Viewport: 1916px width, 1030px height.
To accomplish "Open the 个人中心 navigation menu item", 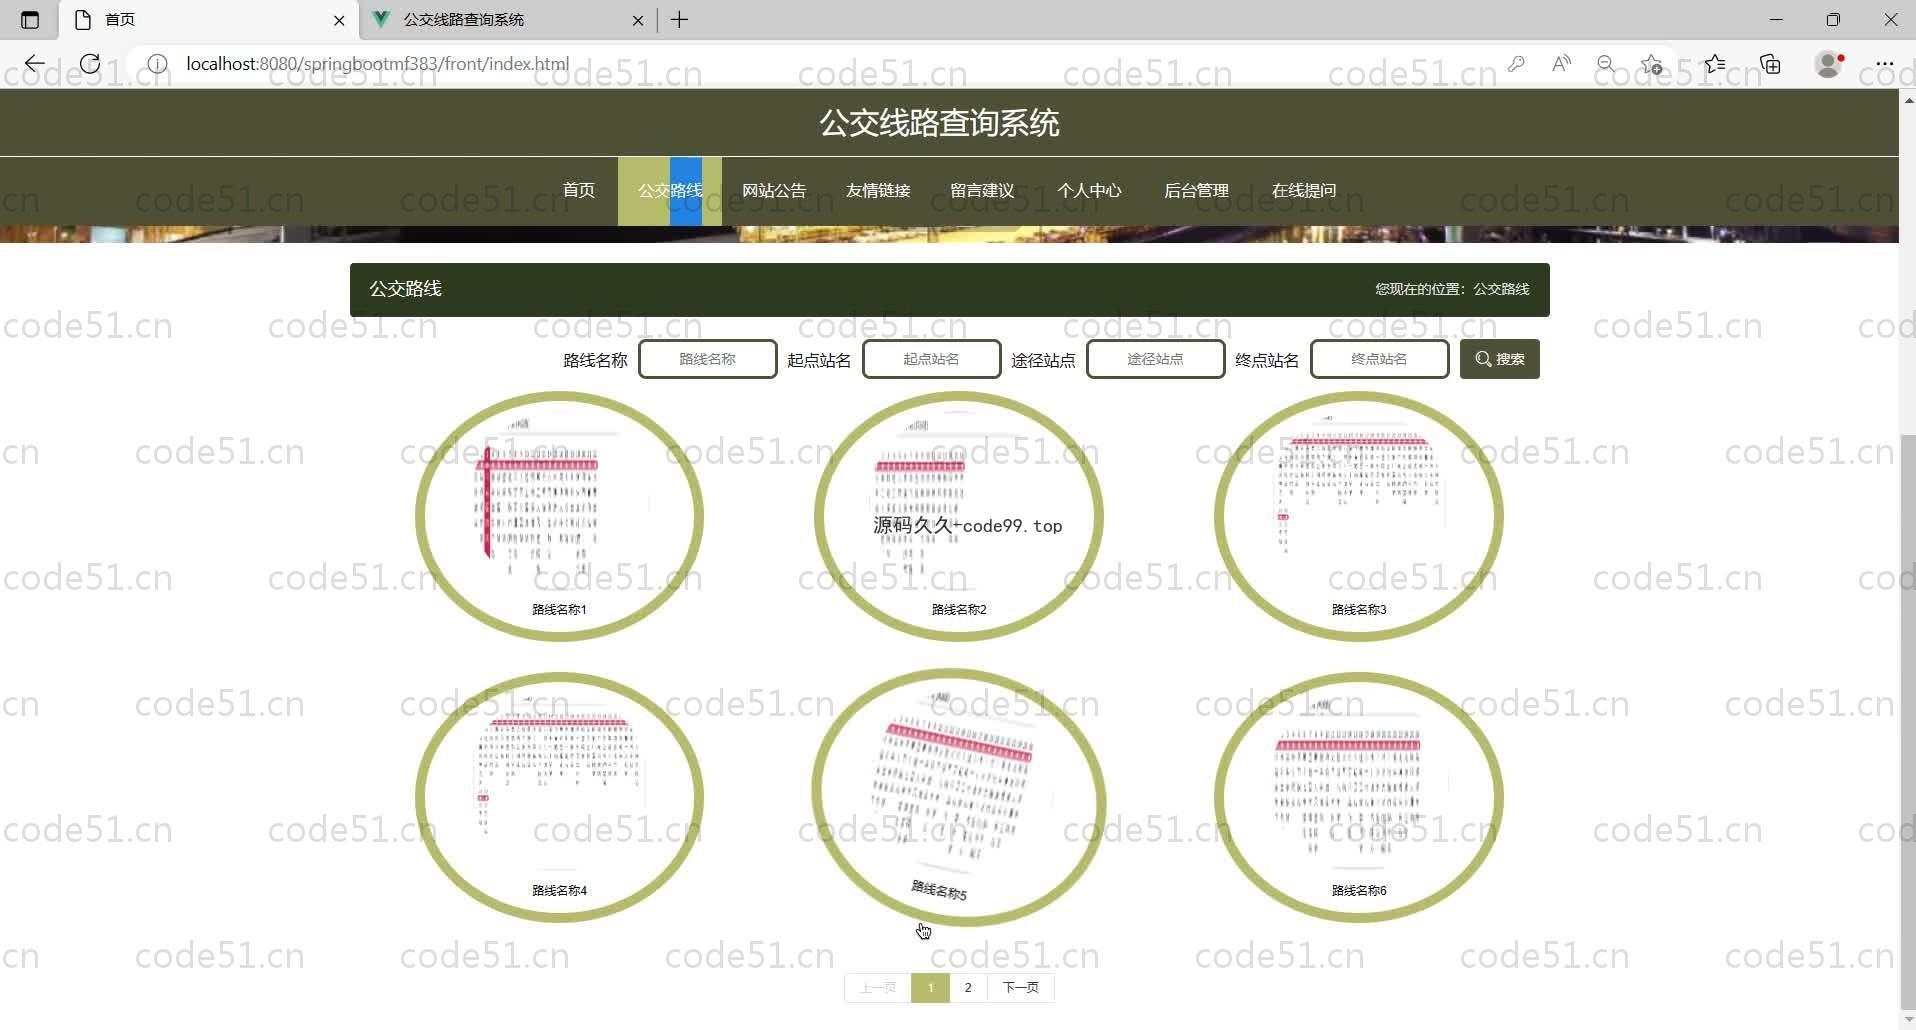I will coord(1089,190).
